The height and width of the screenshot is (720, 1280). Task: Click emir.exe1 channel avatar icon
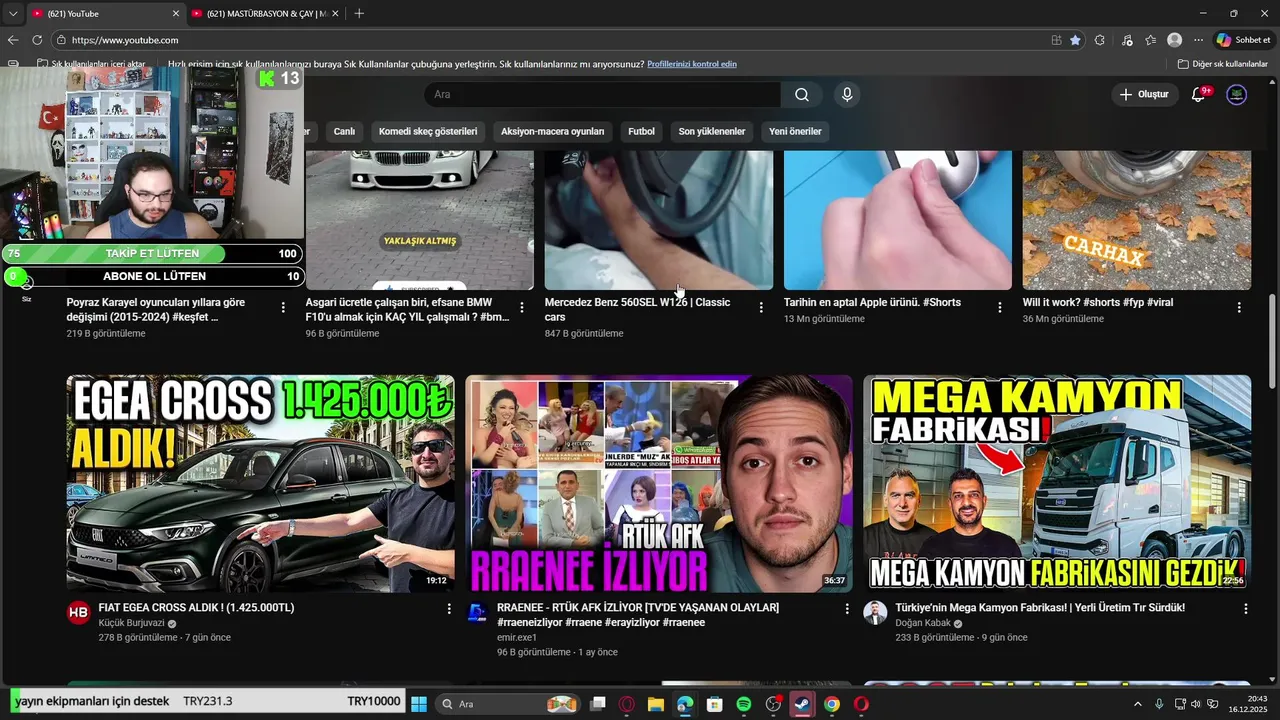point(477,613)
